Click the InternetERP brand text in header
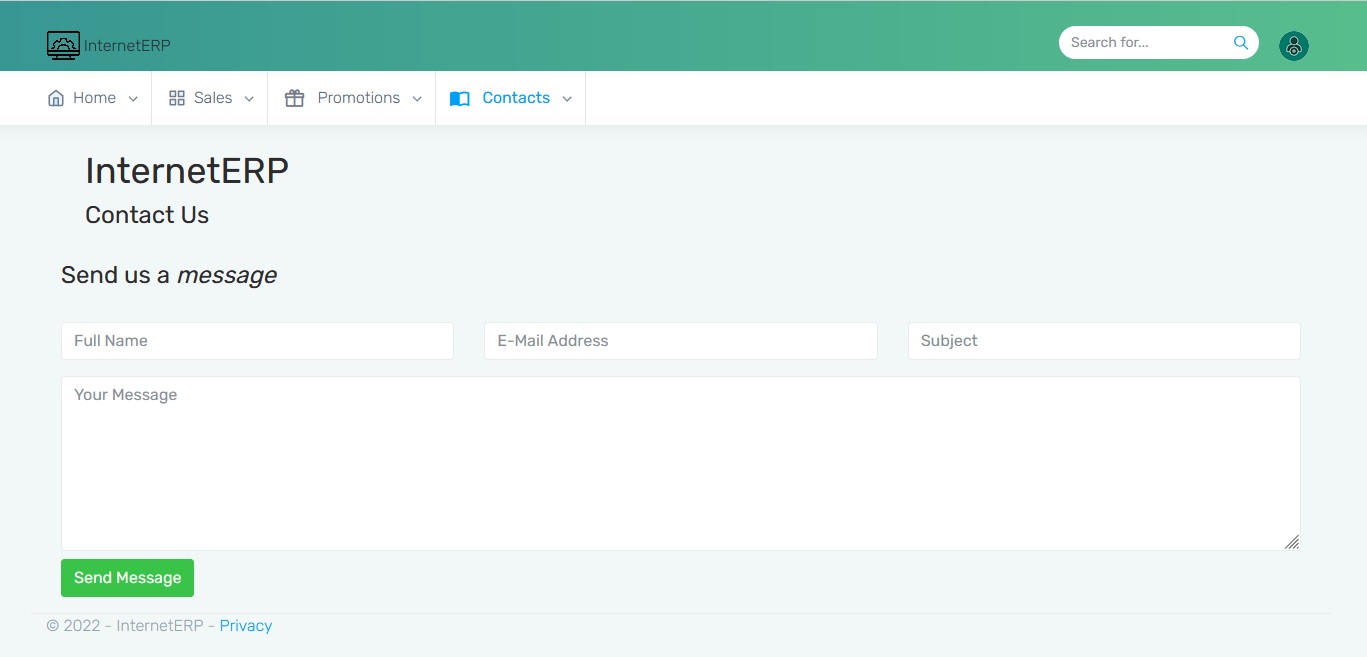The width and height of the screenshot is (1367, 657). point(127,46)
